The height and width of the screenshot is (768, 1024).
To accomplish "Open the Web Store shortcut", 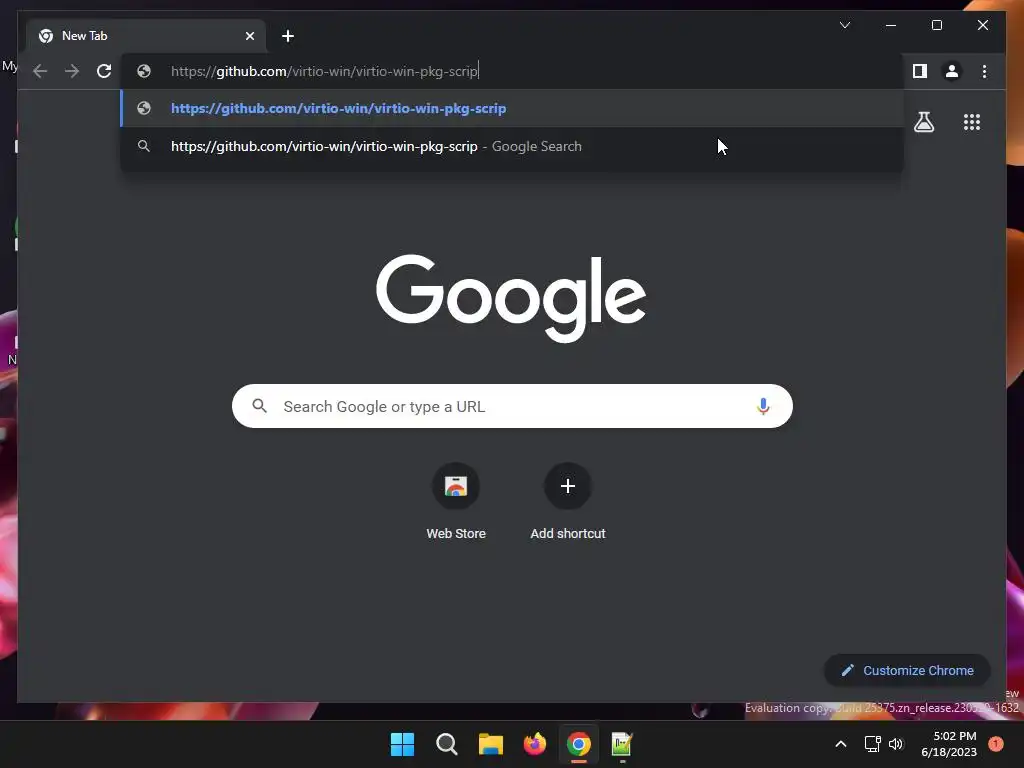I will 456,502.
